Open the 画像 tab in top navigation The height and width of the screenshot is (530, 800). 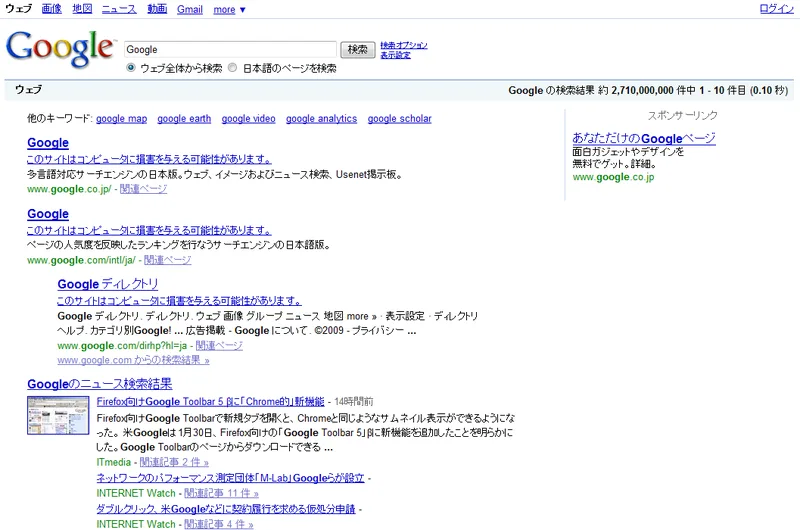coord(52,9)
